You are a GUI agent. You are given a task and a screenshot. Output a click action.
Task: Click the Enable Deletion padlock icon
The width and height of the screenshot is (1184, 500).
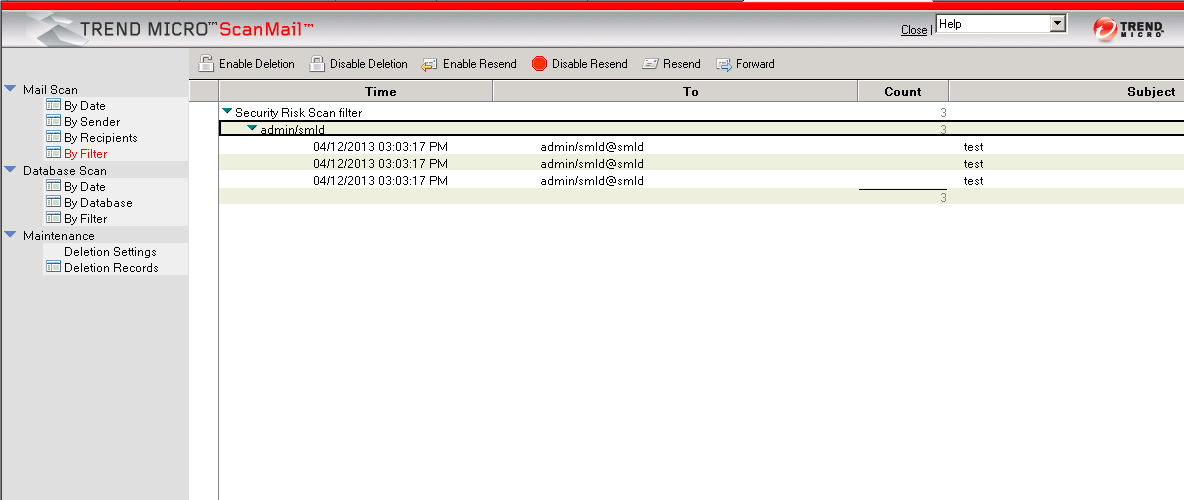click(206, 64)
